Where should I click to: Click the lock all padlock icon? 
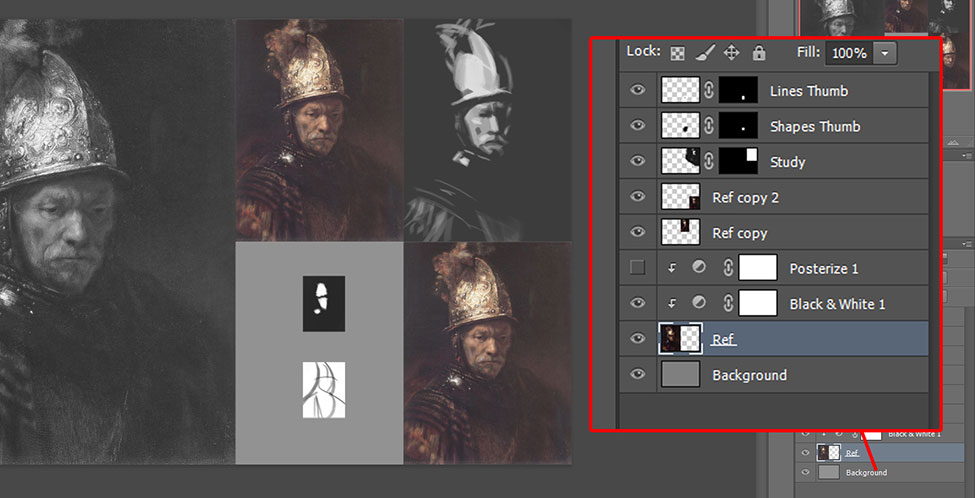759,53
